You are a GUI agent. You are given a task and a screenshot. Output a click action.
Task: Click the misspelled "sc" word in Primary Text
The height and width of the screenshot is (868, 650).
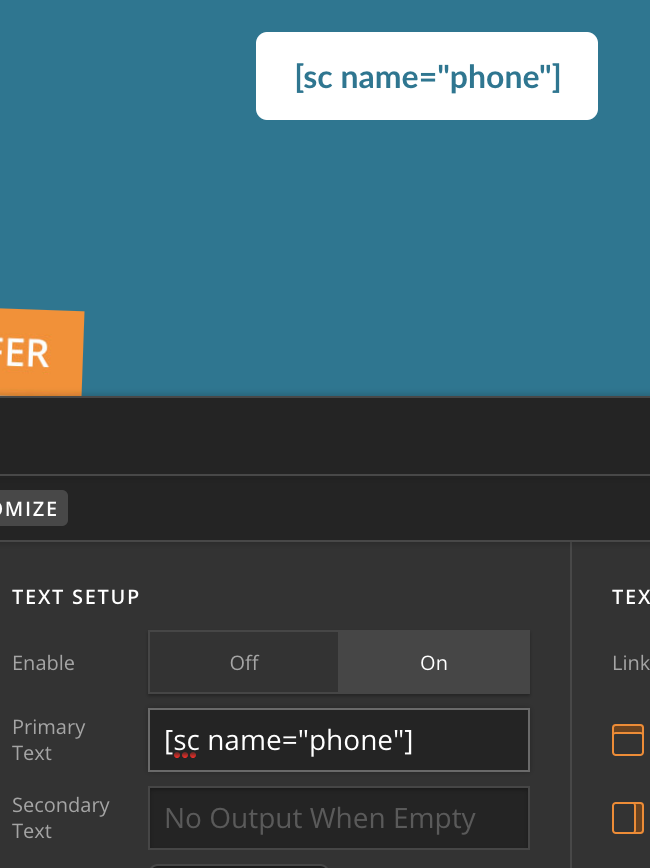(186, 741)
